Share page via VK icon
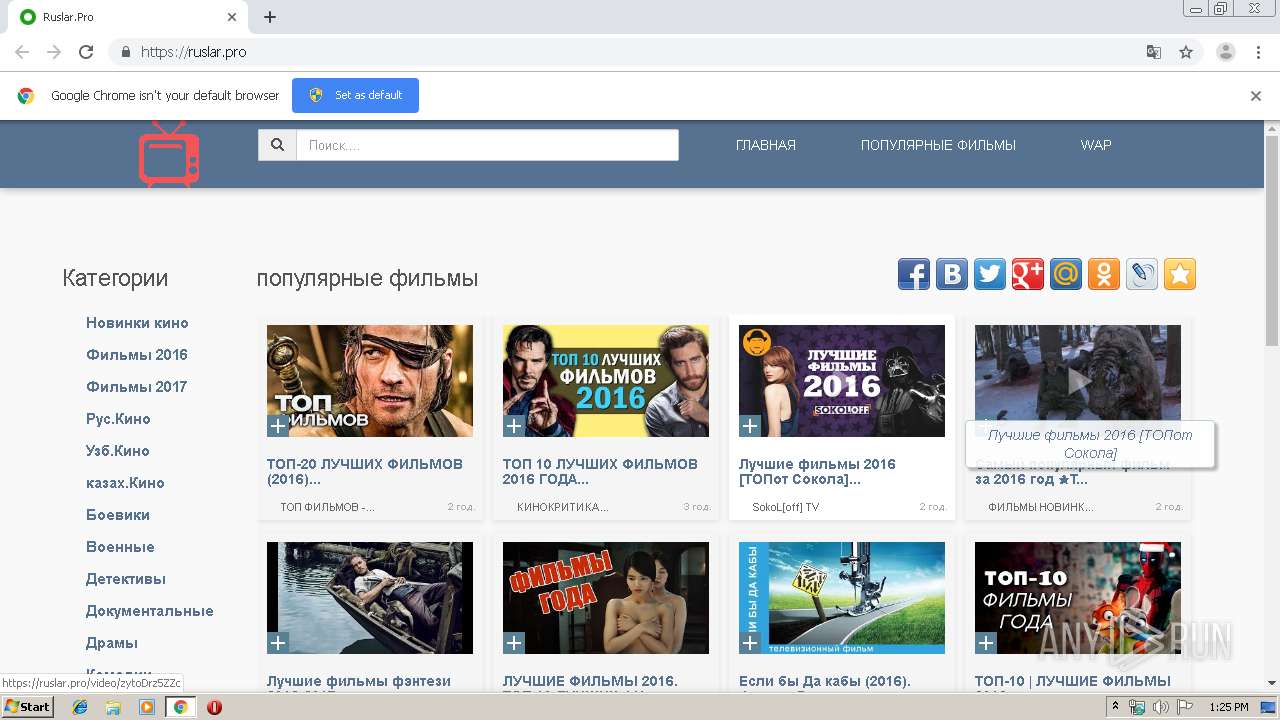Viewport: 1280px width, 720px height. point(952,274)
